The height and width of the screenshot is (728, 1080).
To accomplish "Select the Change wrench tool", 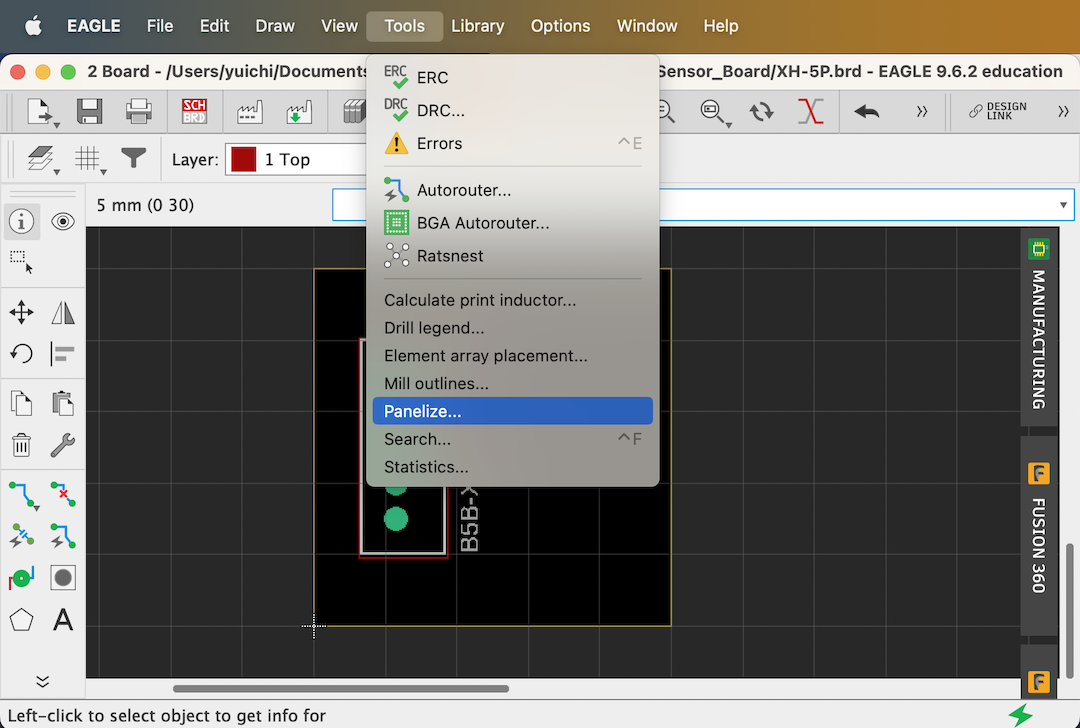I will [x=63, y=445].
